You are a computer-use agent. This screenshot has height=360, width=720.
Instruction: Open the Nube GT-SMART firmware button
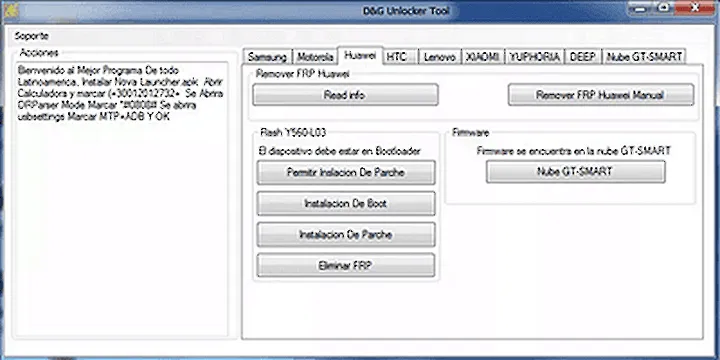point(575,172)
